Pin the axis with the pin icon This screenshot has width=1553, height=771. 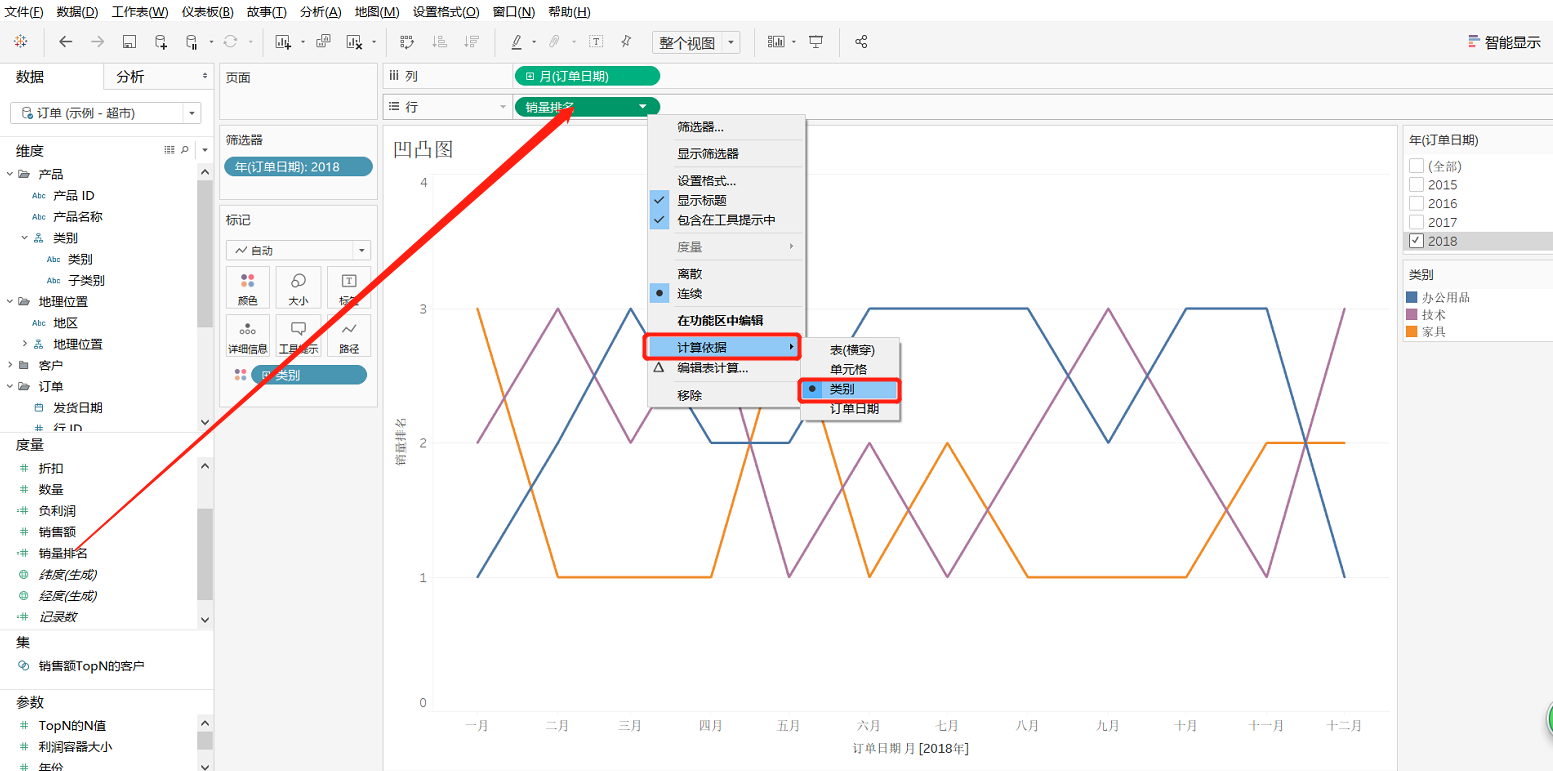tap(626, 42)
